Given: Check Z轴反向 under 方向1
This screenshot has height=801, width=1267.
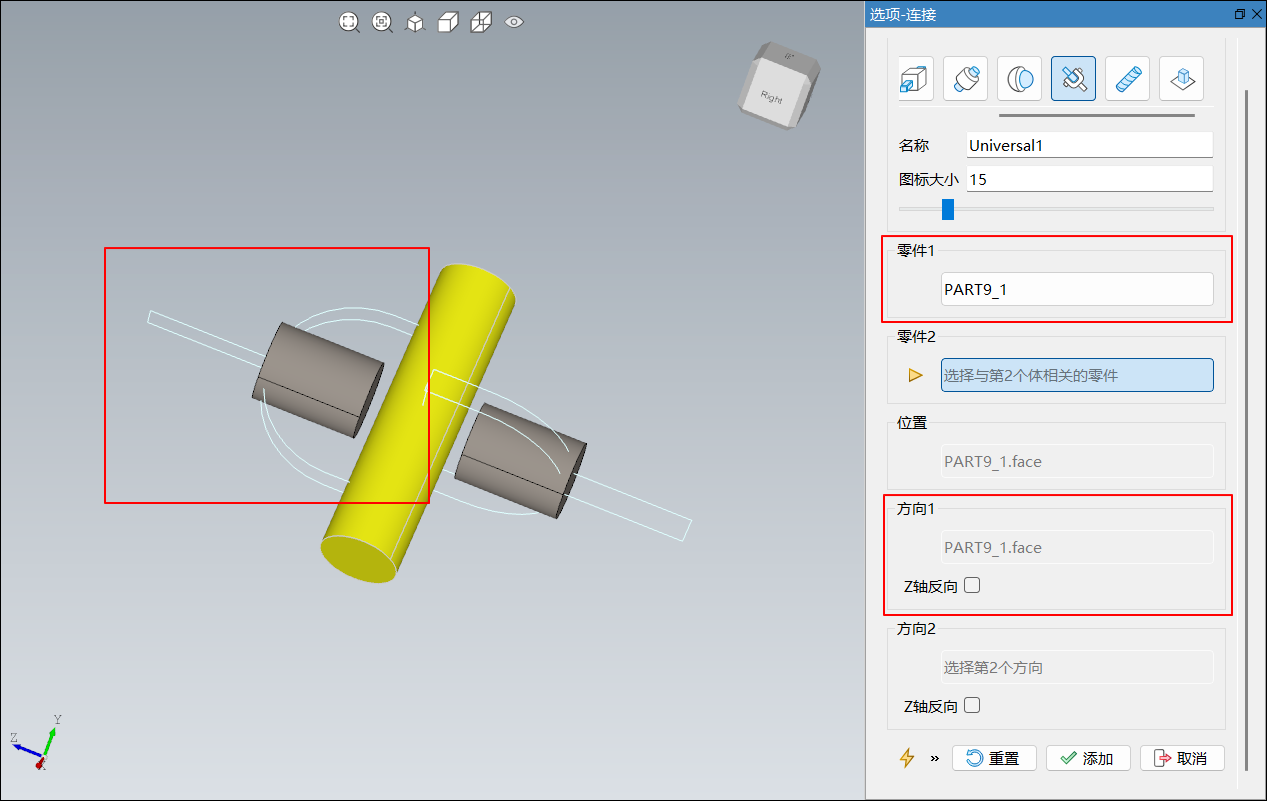Looking at the screenshot, I should pos(972,586).
